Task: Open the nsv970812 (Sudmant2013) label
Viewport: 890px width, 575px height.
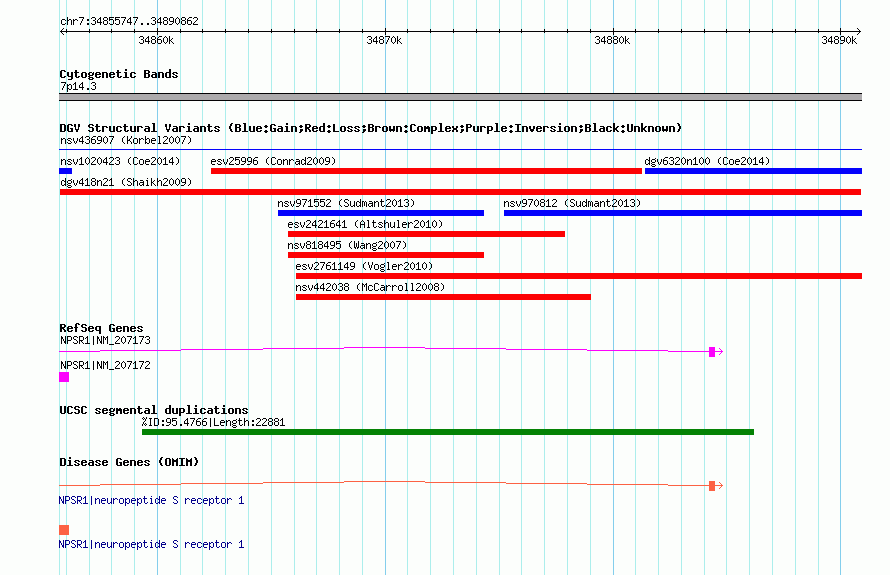Action: click(572, 203)
